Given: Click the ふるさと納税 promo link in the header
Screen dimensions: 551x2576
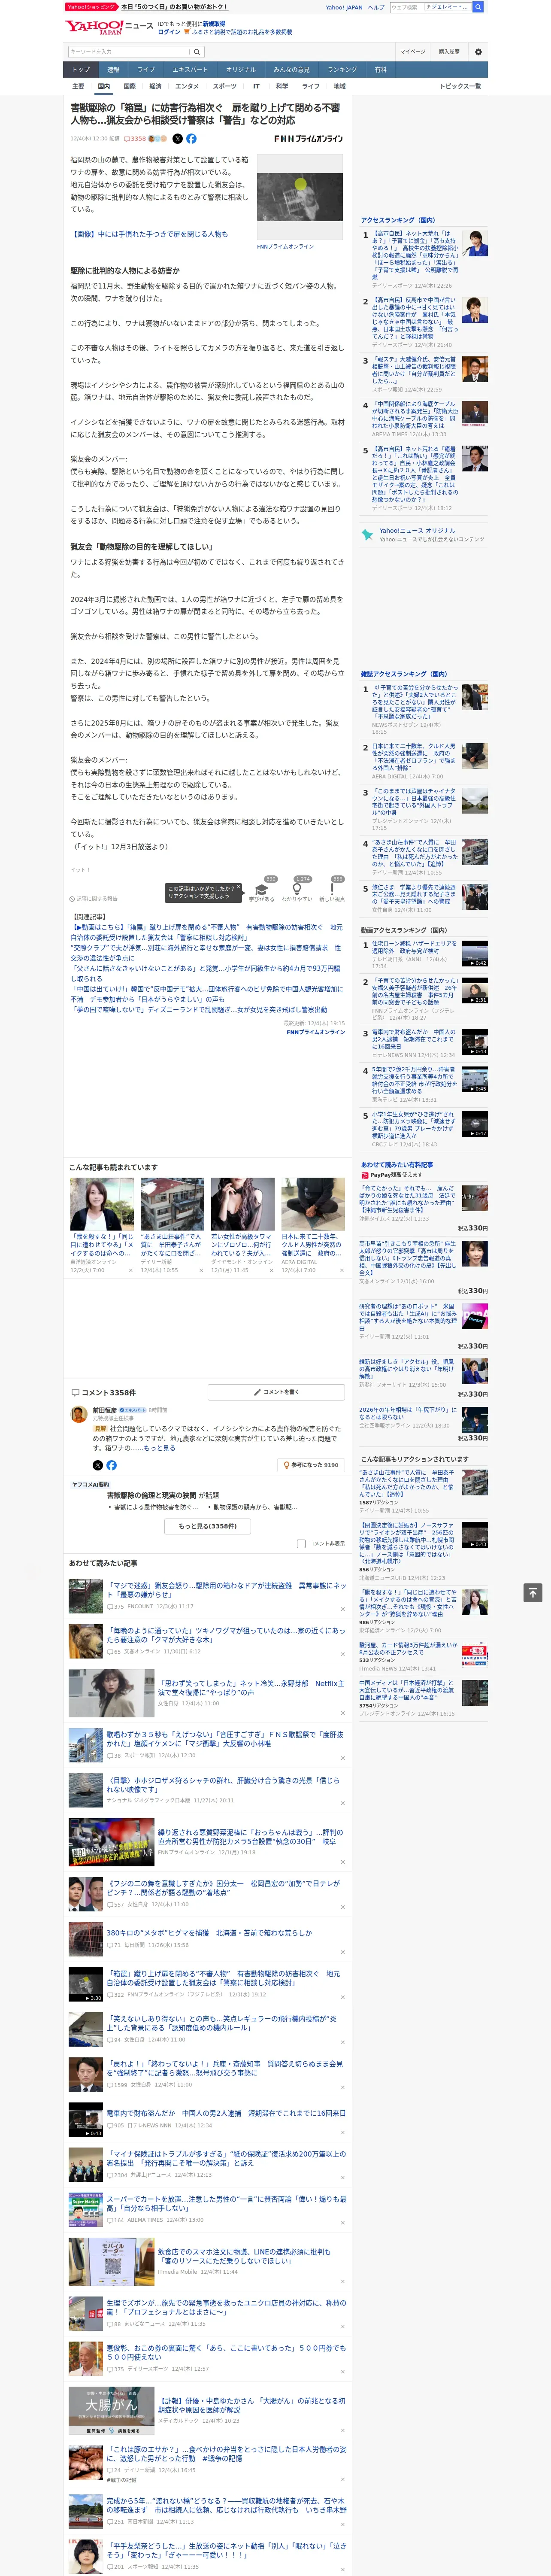Looking at the screenshot, I should click(242, 32).
